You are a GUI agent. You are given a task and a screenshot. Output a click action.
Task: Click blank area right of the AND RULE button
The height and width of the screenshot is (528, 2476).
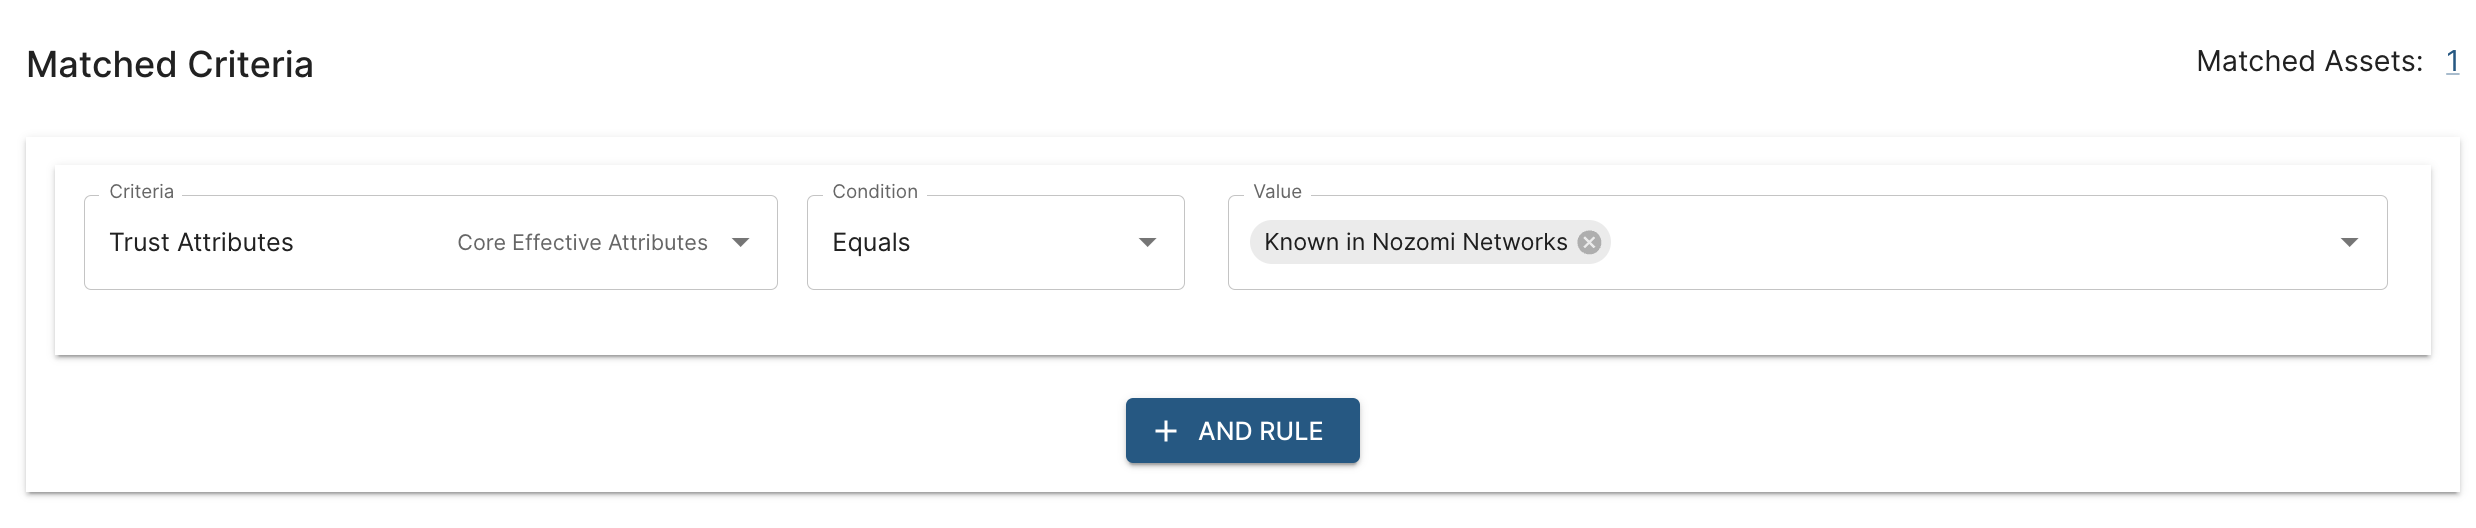(x=1800, y=431)
